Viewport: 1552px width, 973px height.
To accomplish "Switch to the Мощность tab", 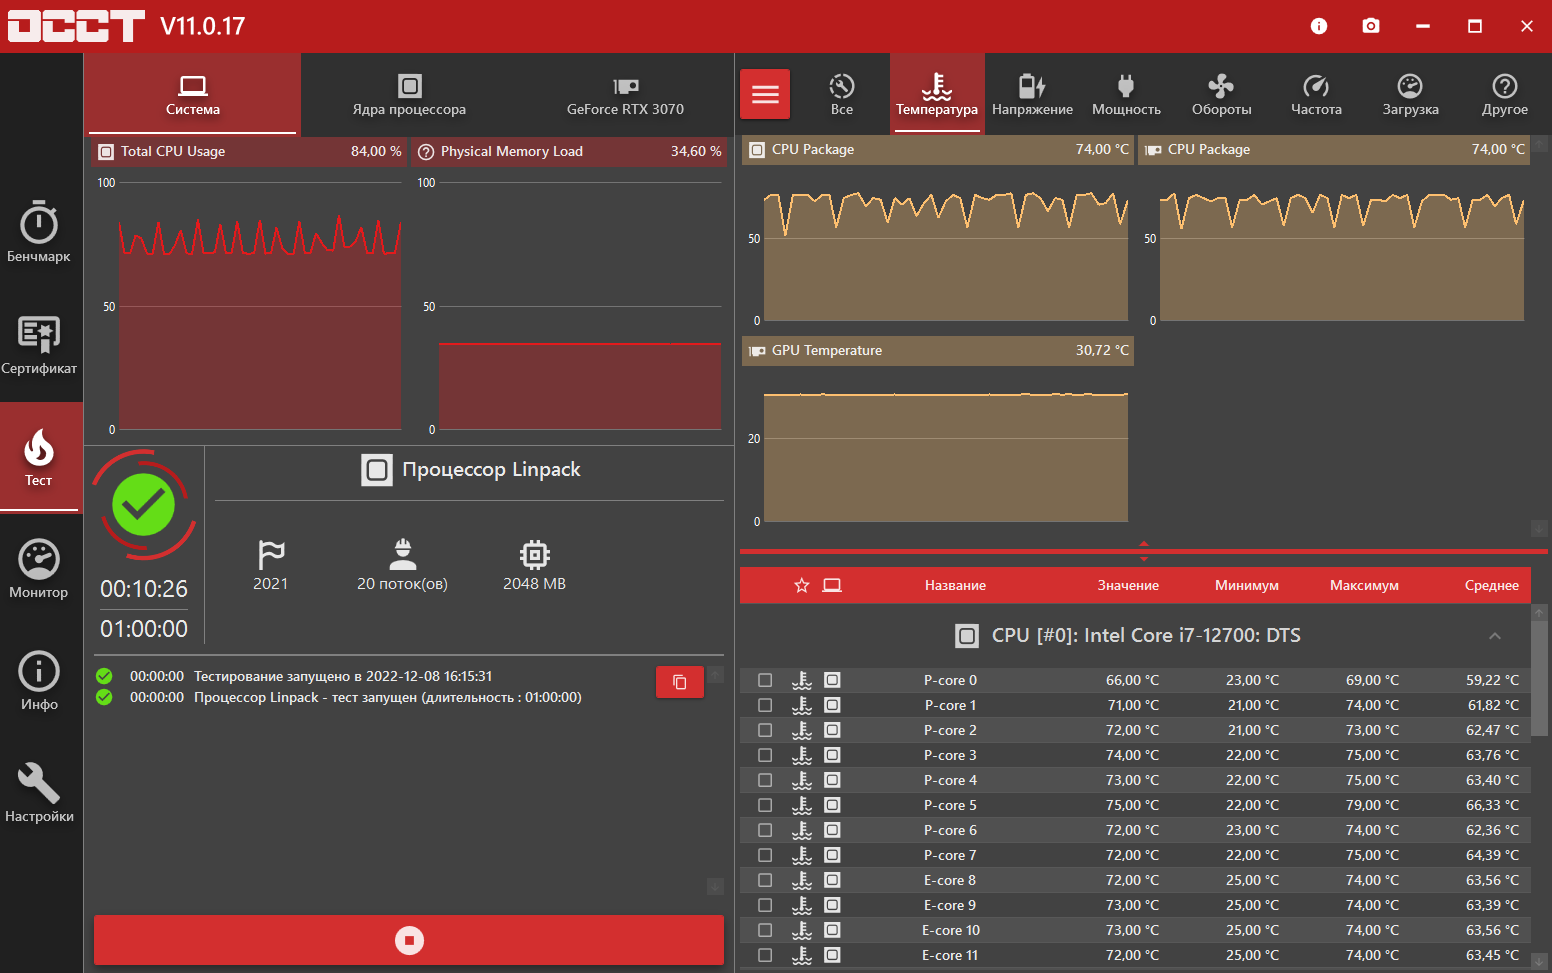I will coord(1126,95).
